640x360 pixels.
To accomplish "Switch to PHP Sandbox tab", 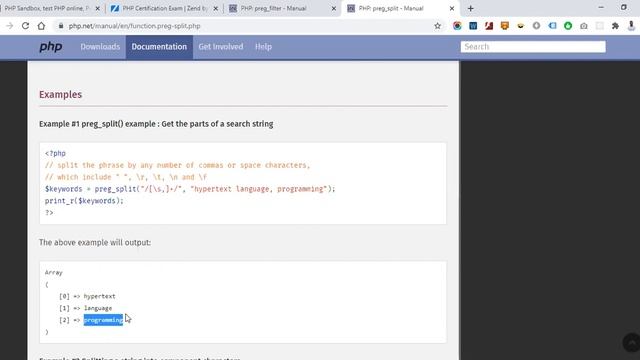I will (47, 8).
